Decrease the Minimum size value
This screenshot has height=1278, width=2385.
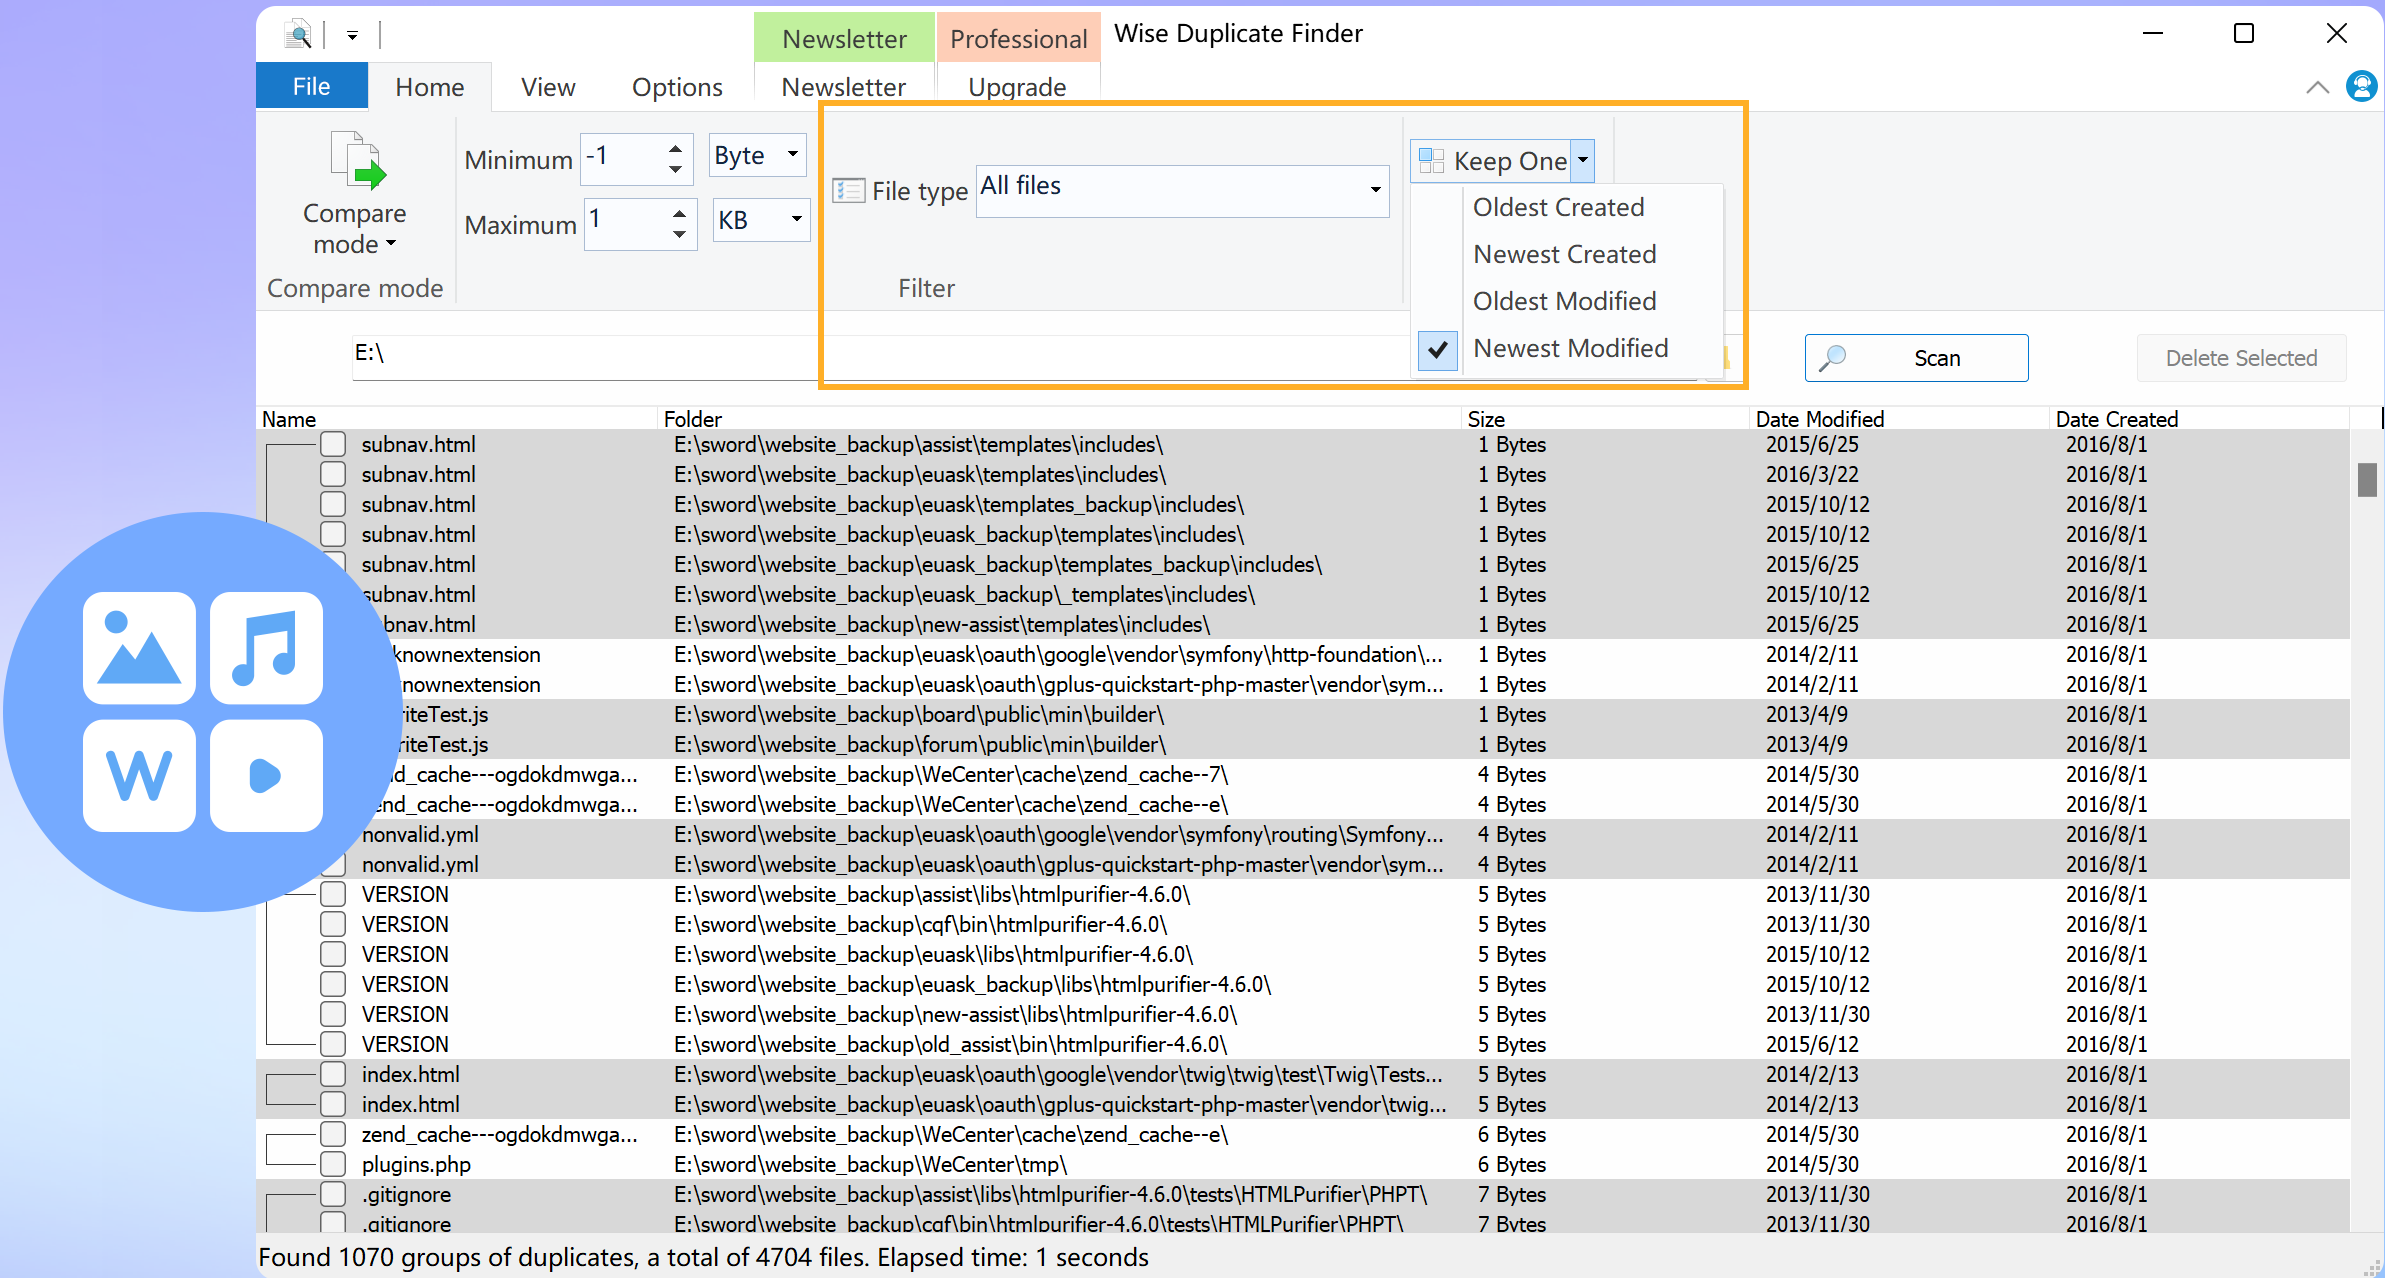click(675, 169)
